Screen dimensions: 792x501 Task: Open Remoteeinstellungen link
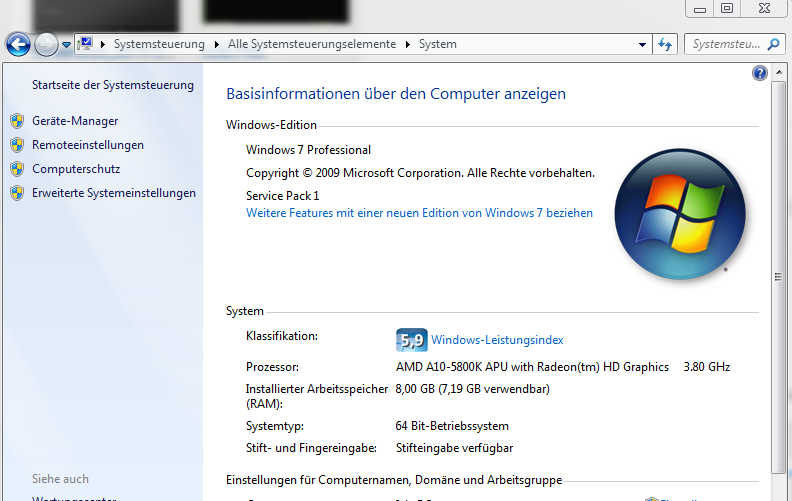click(88, 145)
